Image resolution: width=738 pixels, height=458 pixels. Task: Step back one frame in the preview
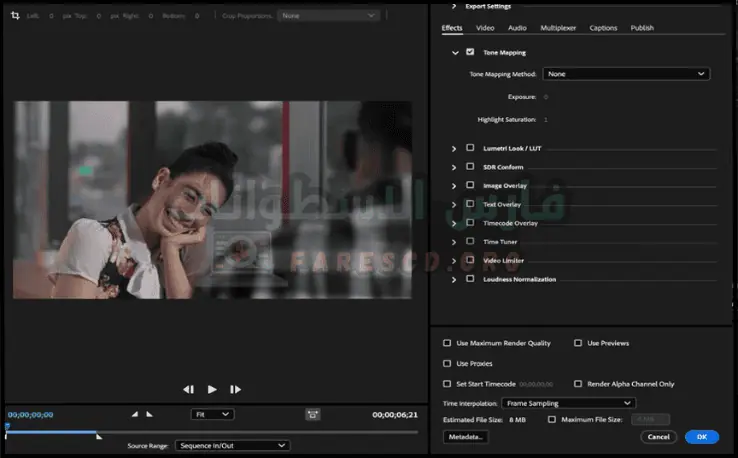pyautogui.click(x=188, y=389)
